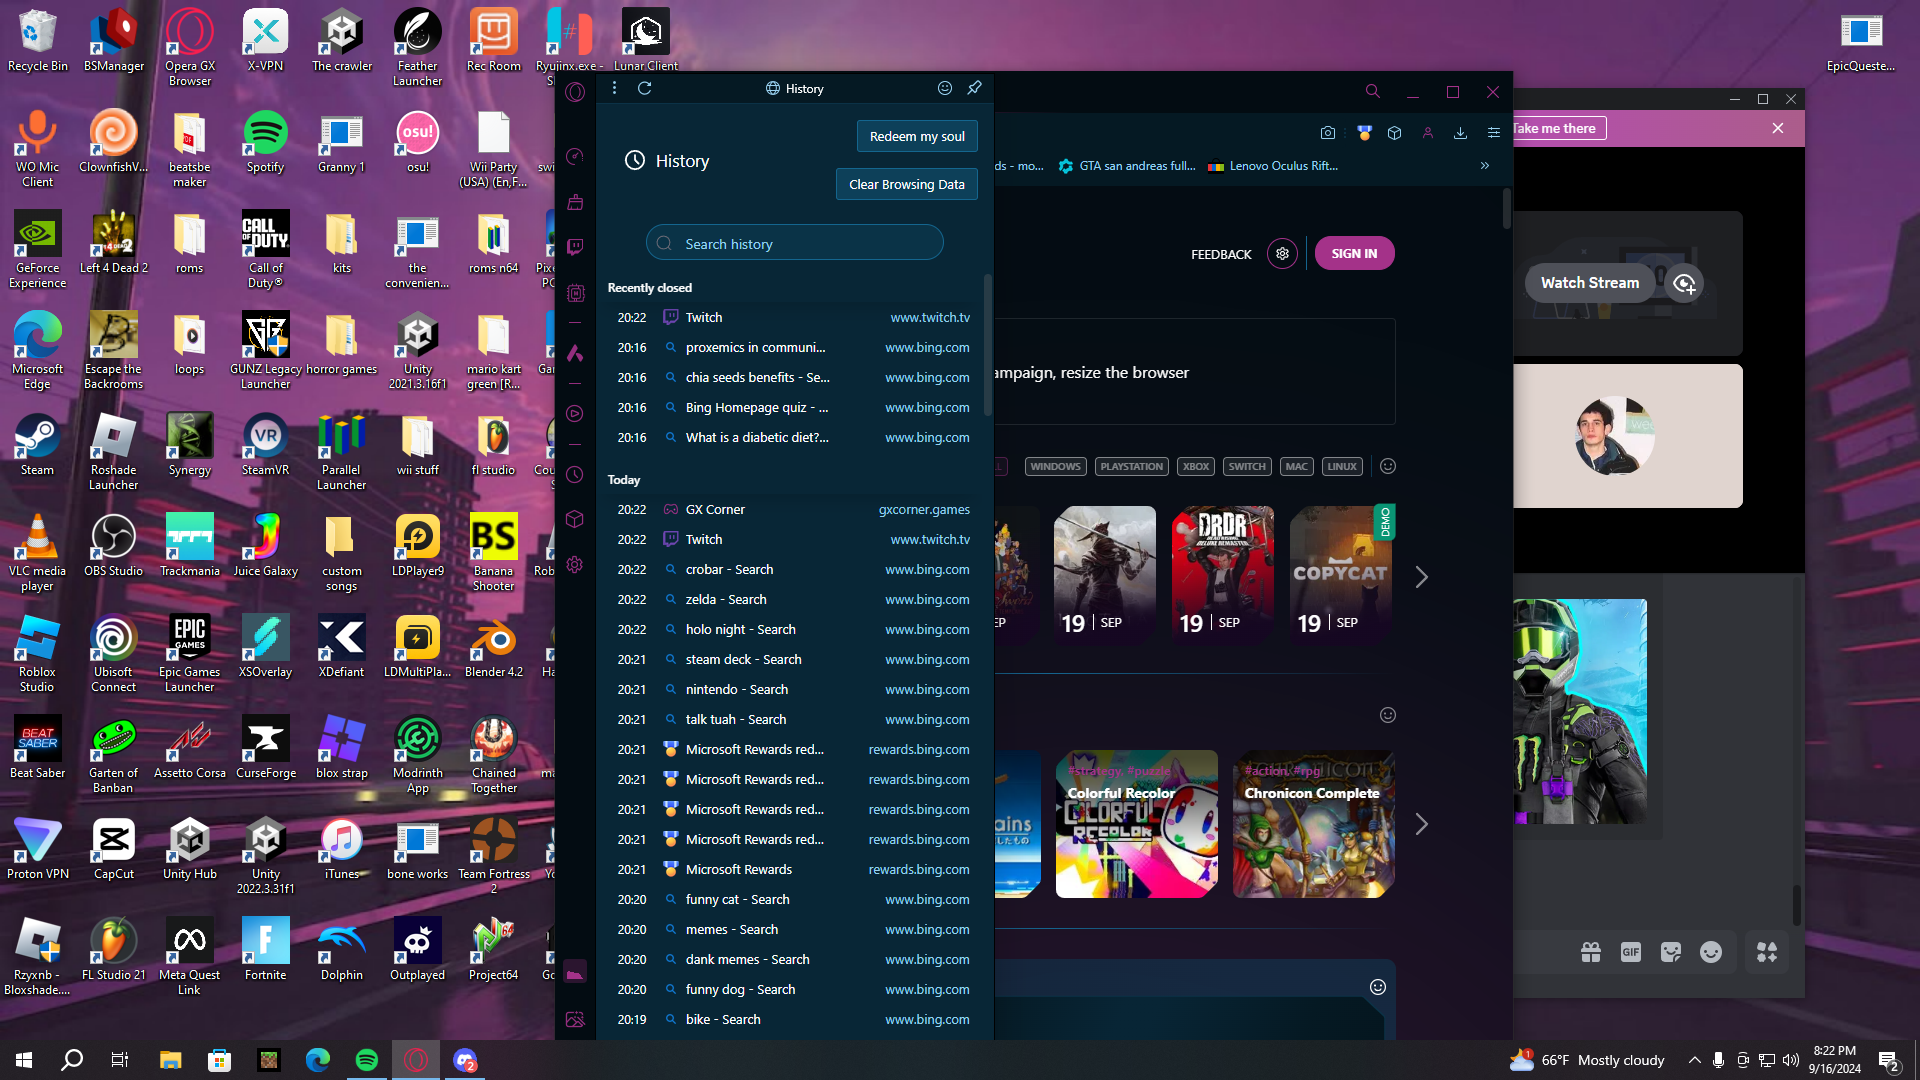Click the snapshot camera icon

click(x=1328, y=133)
